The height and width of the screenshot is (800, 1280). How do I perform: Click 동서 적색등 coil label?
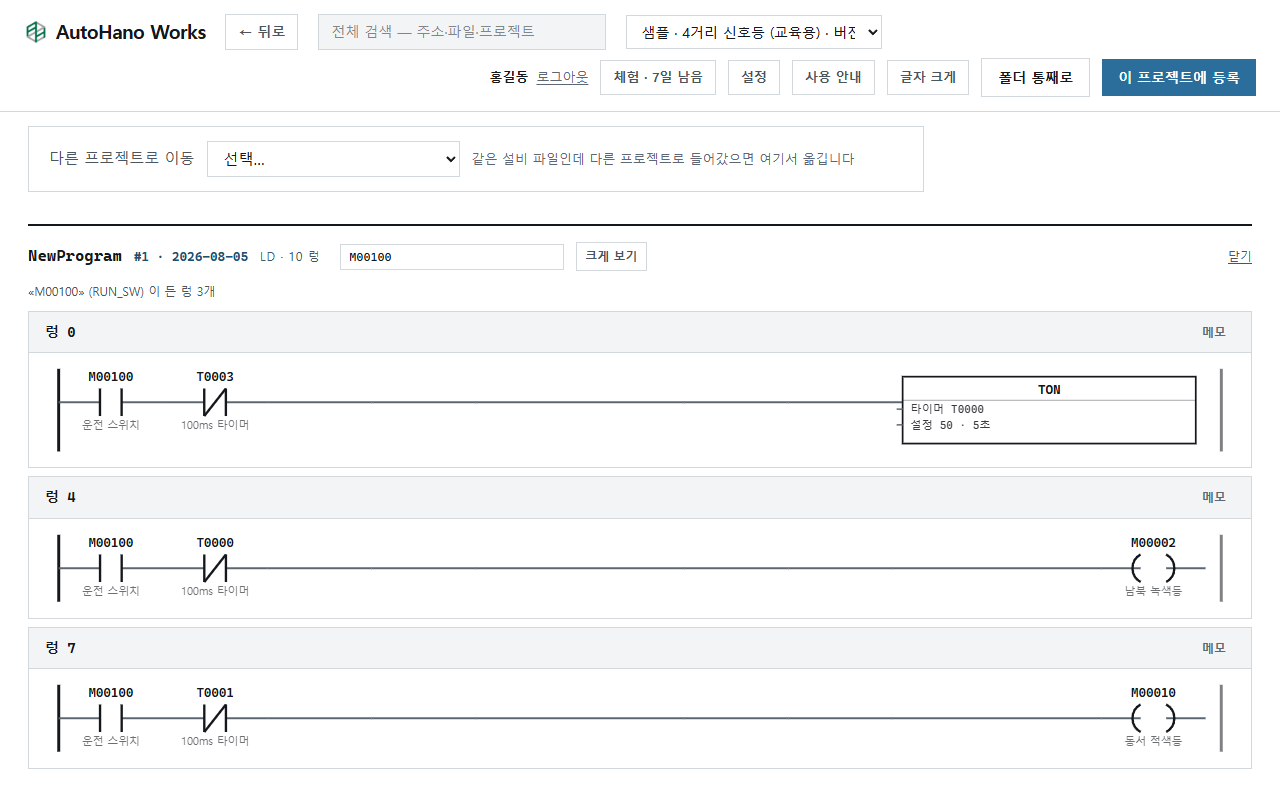(x=1153, y=741)
